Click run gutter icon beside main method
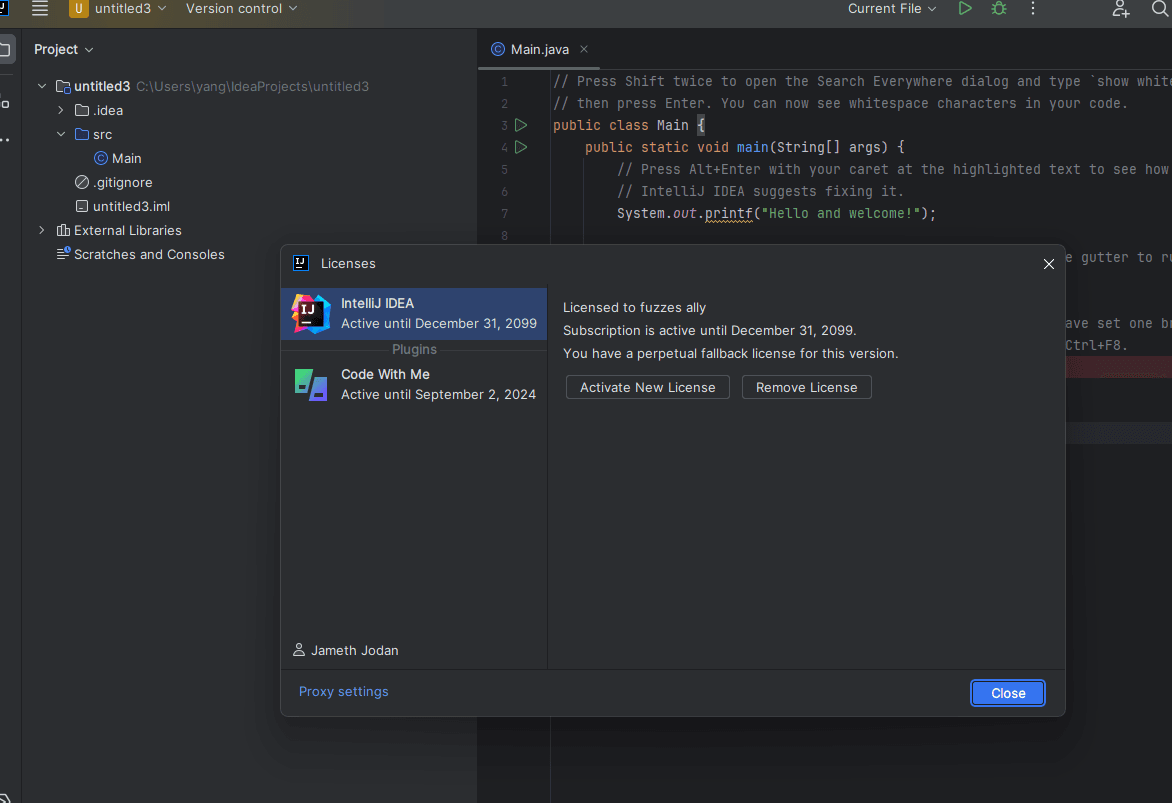Viewport: 1172px width, 803px height. pos(520,147)
